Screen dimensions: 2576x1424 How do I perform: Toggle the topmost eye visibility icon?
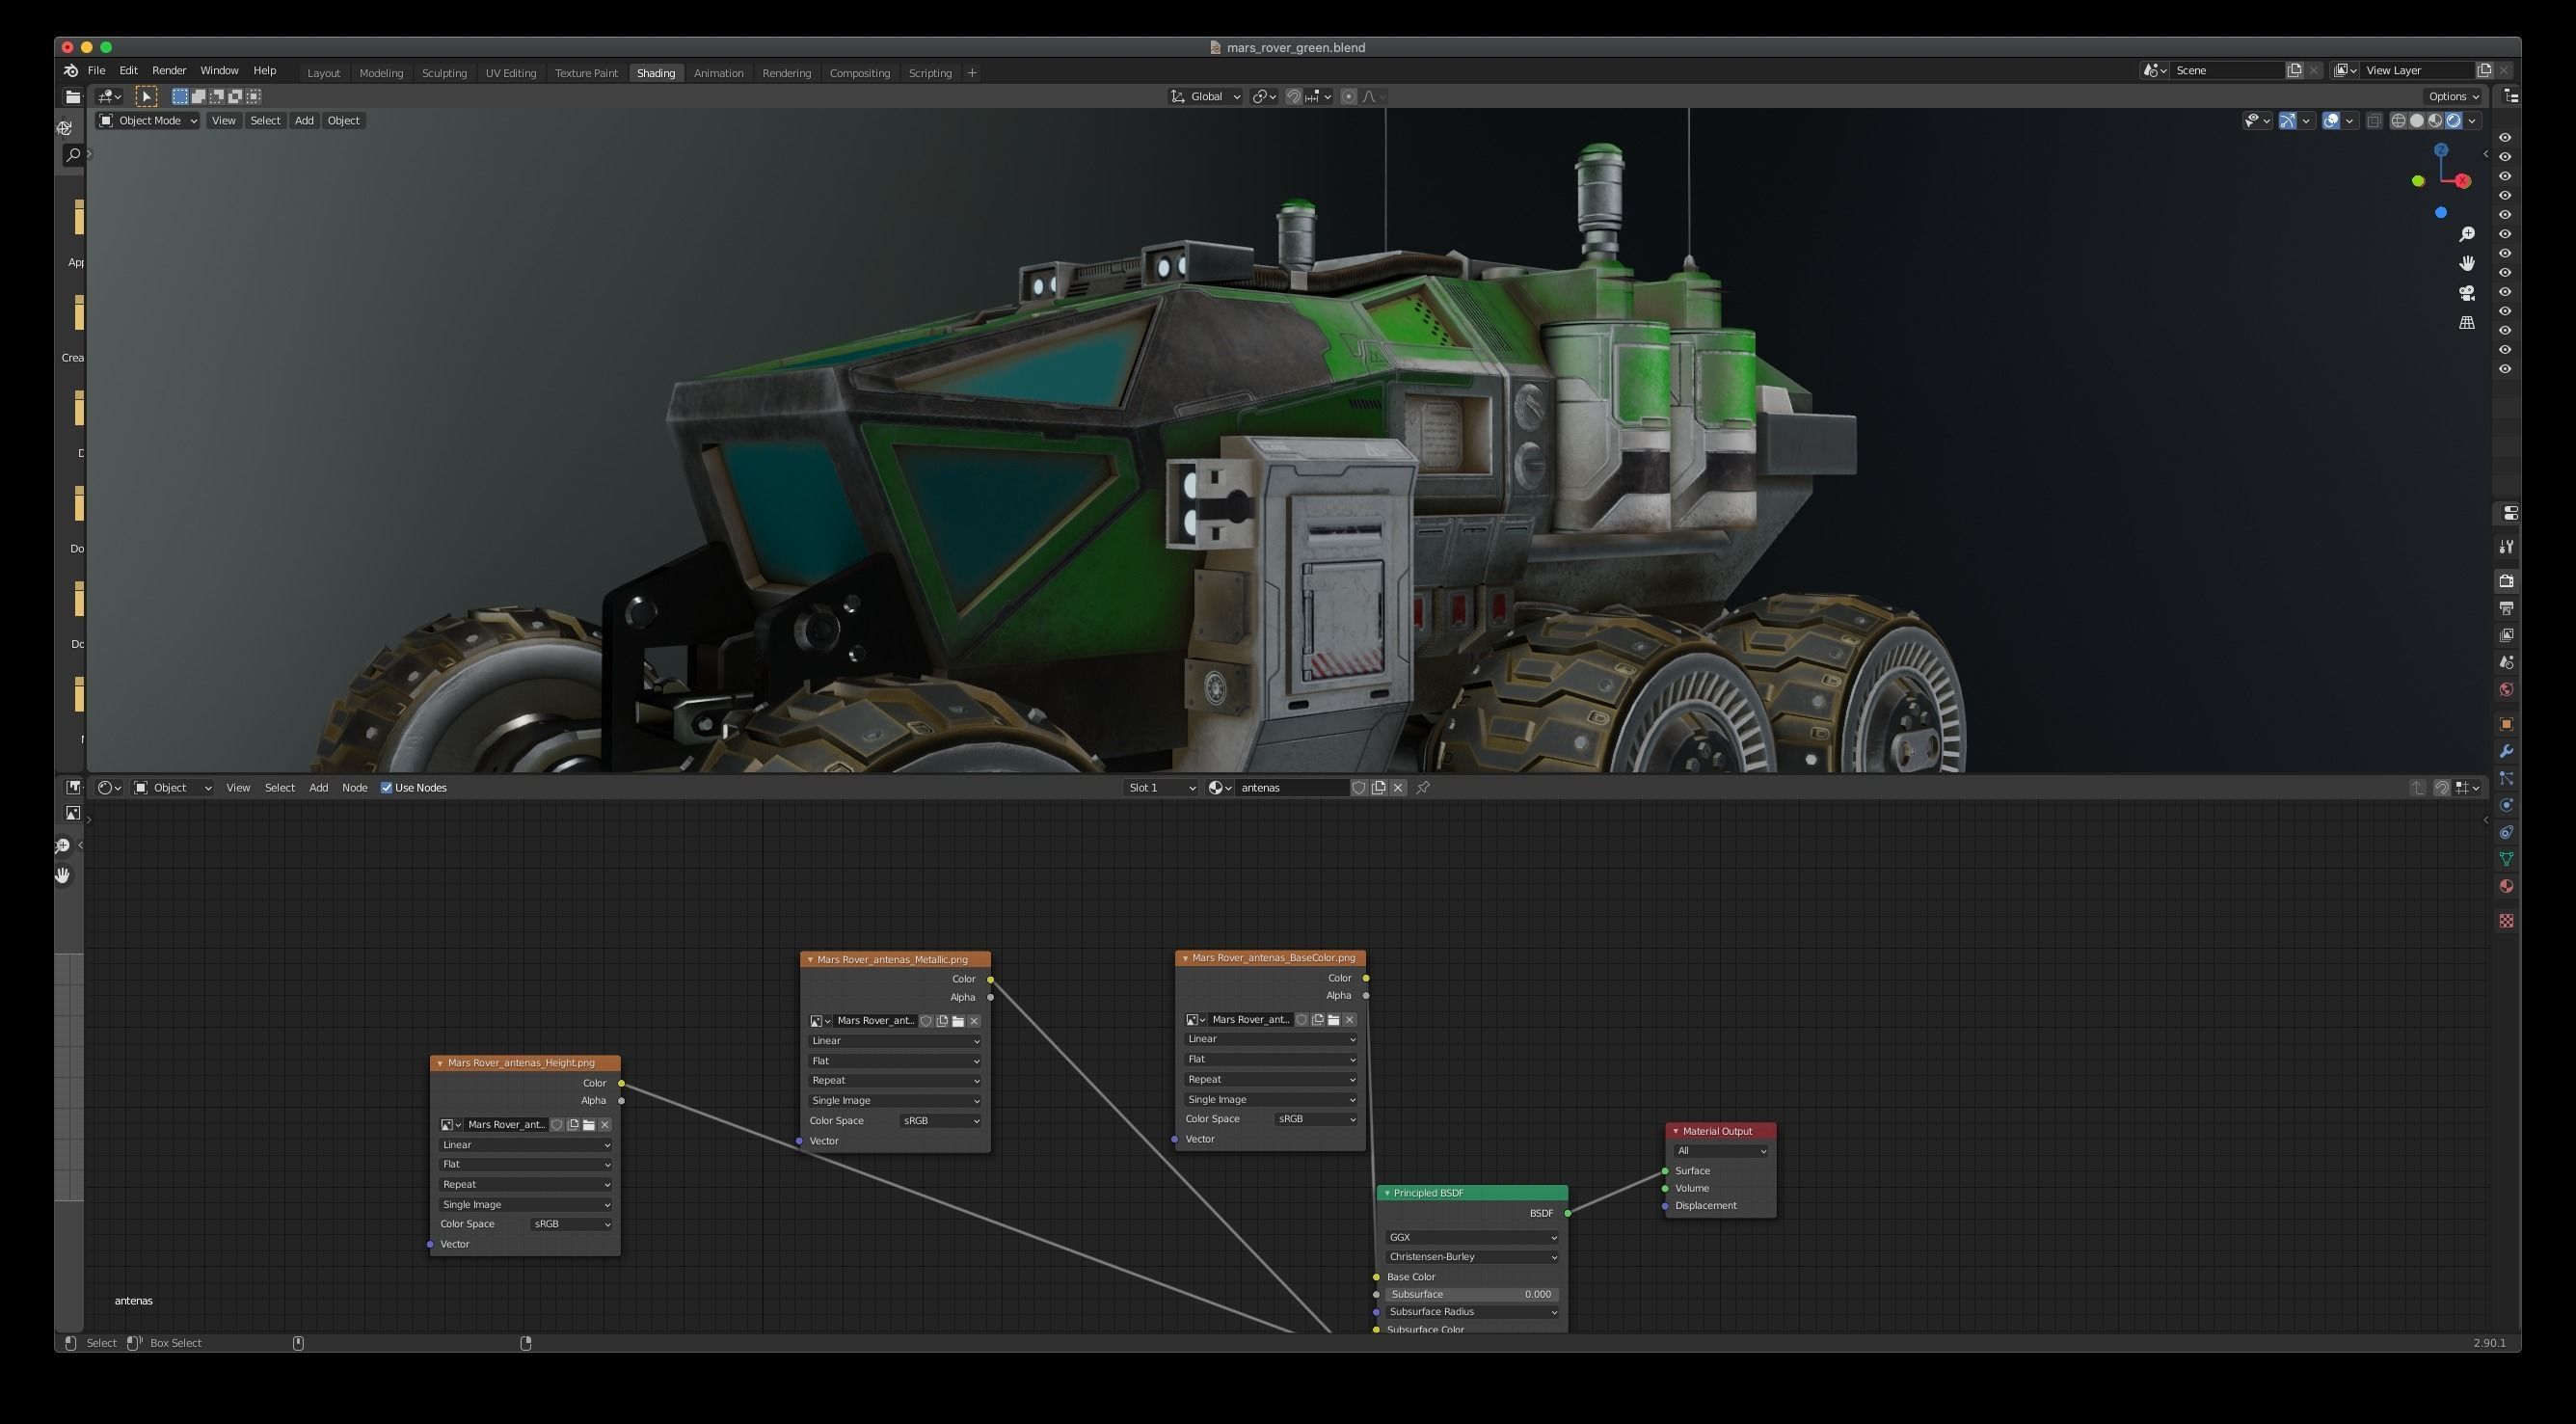pyautogui.click(x=2505, y=138)
